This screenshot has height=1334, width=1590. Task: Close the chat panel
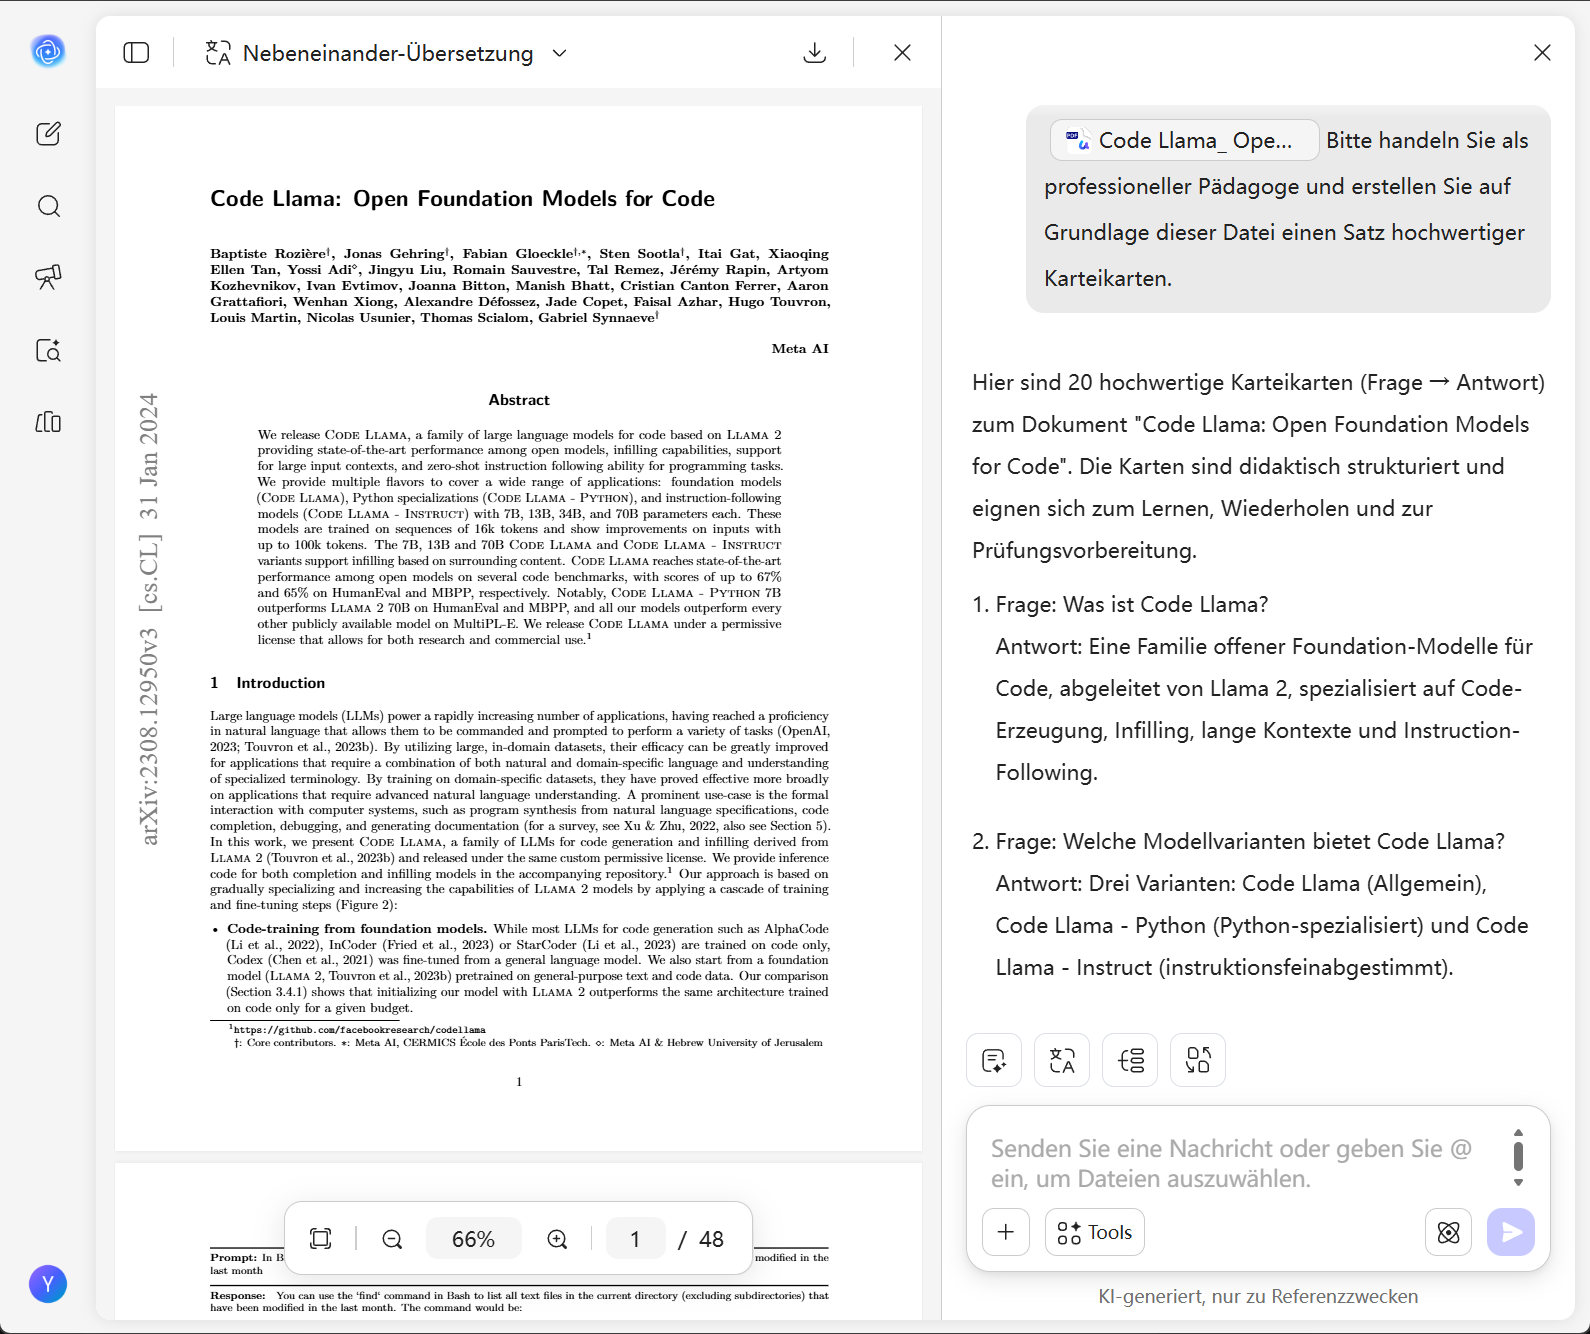[1542, 53]
